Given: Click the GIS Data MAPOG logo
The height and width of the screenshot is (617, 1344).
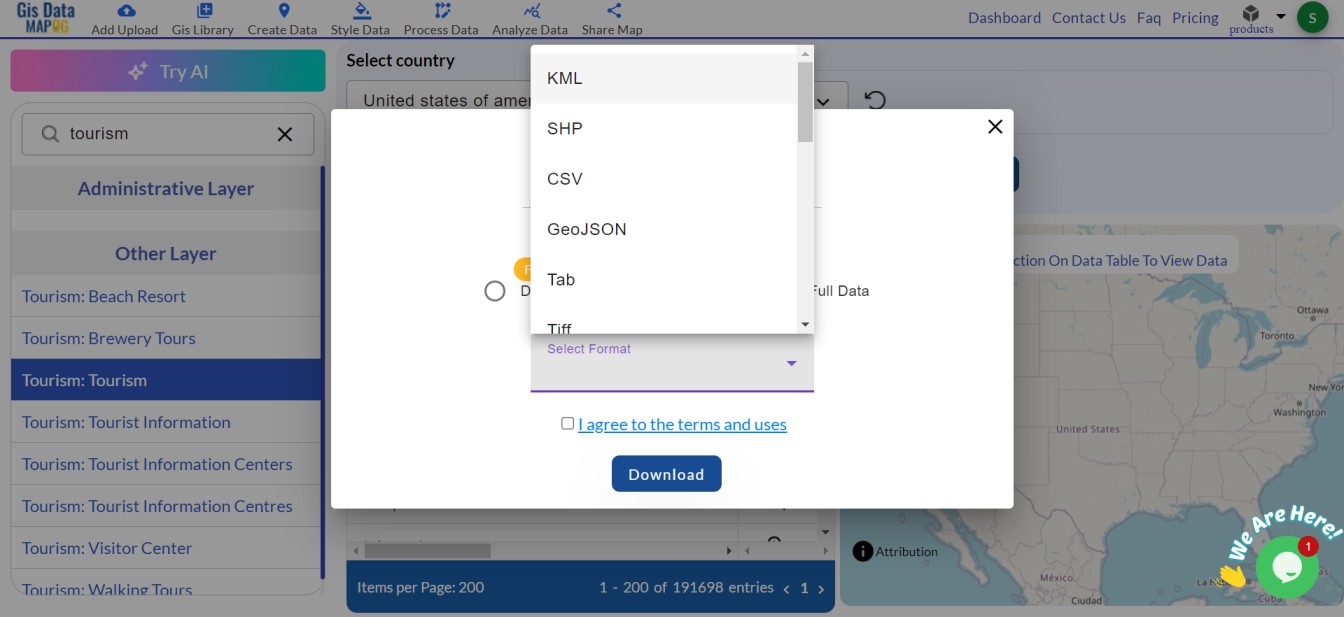Looking at the screenshot, I should click(x=46, y=17).
